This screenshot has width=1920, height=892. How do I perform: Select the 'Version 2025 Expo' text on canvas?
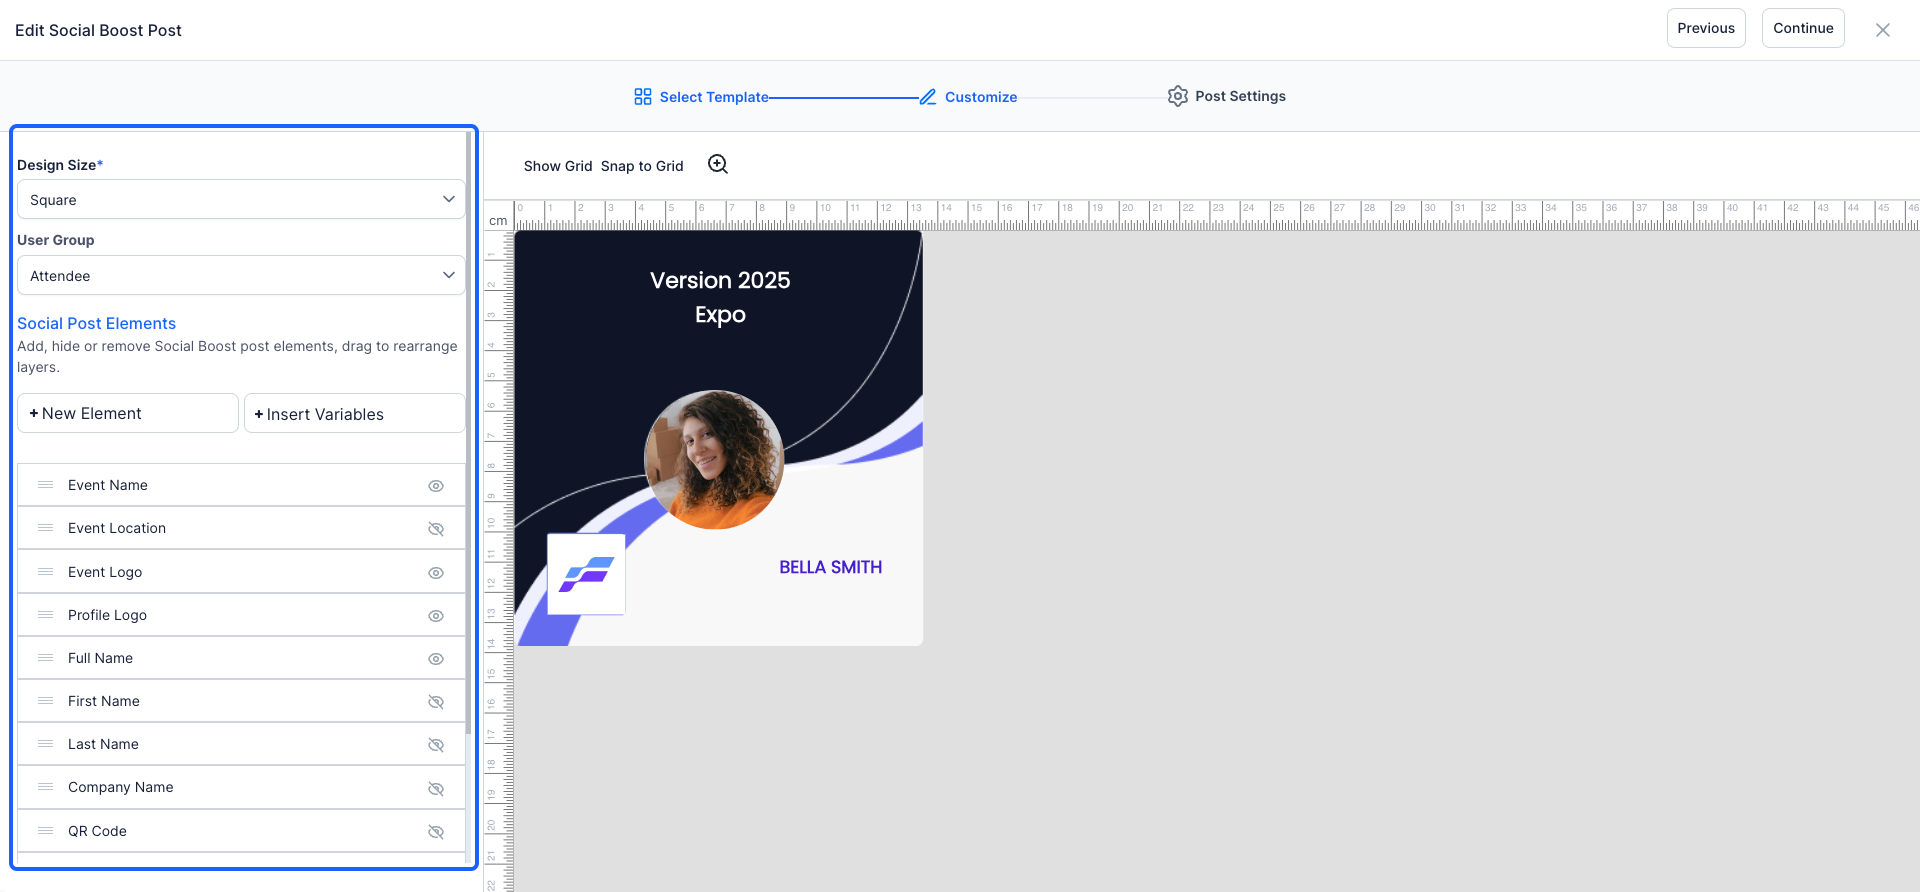(x=720, y=297)
